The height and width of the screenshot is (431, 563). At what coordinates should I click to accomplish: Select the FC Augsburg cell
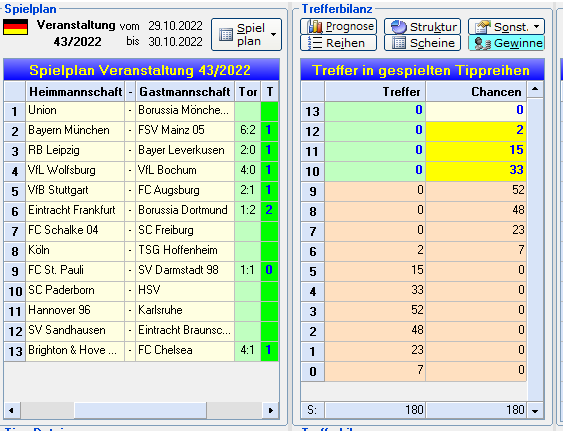pos(185,191)
